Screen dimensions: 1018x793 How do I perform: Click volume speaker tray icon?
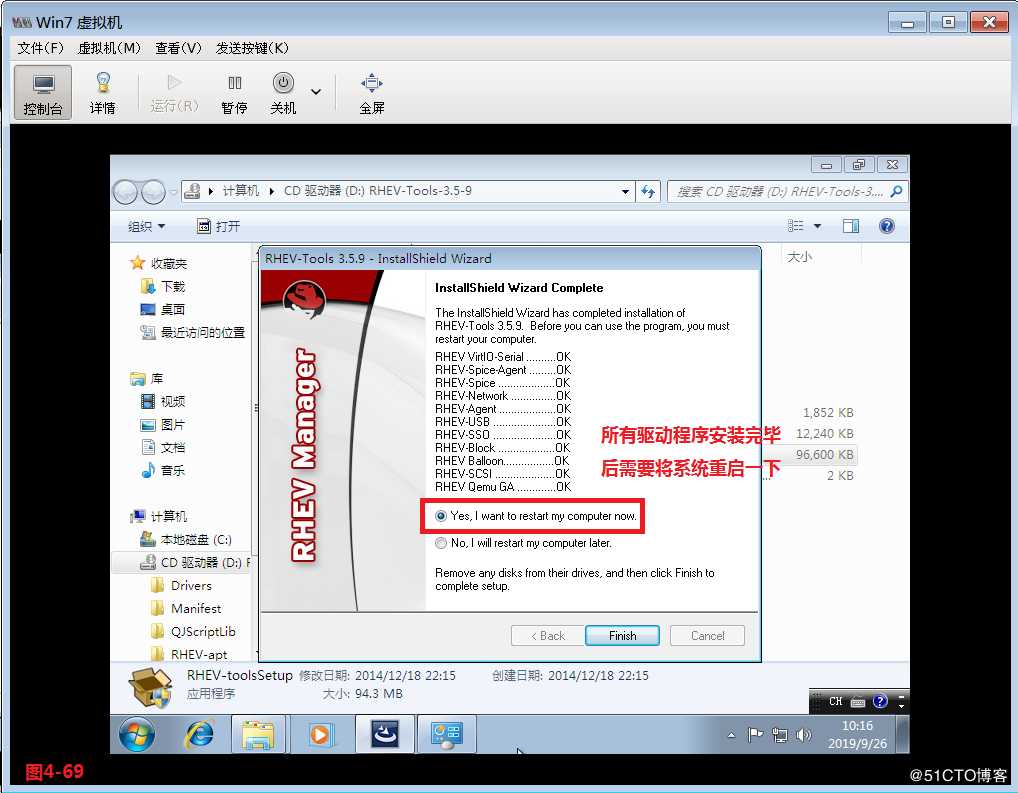click(x=804, y=735)
